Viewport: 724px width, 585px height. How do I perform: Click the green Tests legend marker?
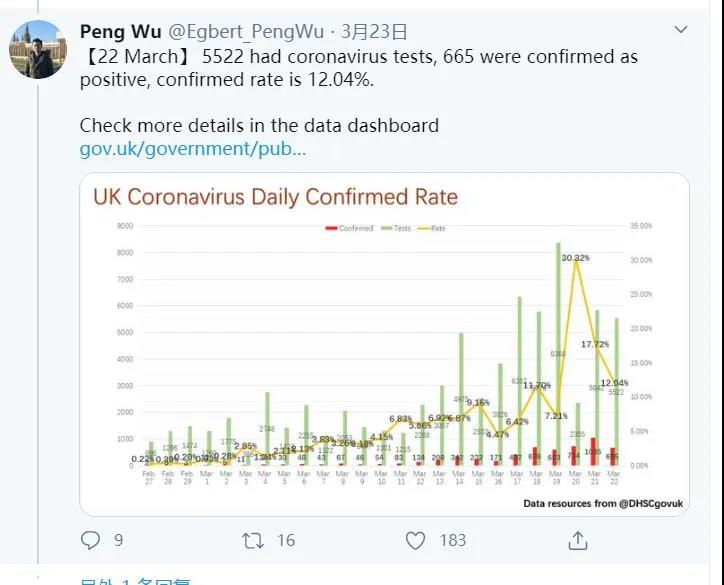point(385,228)
